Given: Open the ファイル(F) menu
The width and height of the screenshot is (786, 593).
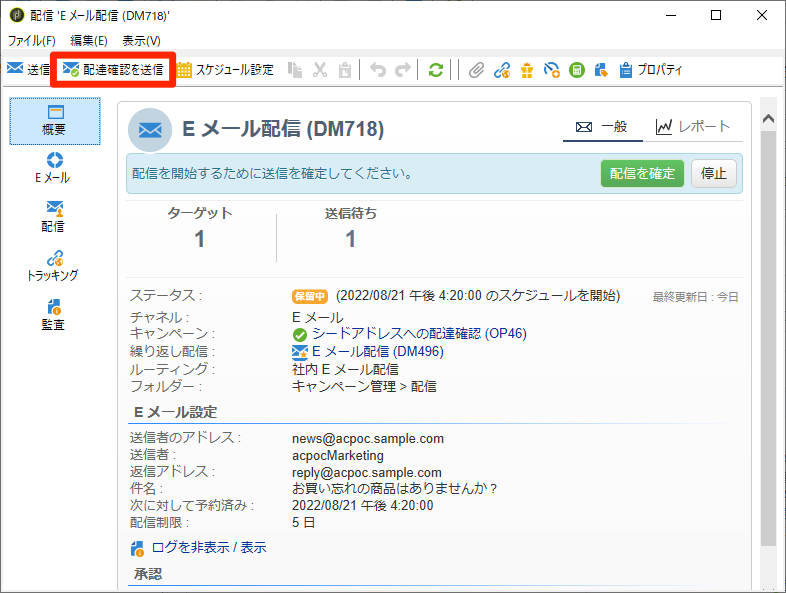Looking at the screenshot, I should click(31, 41).
